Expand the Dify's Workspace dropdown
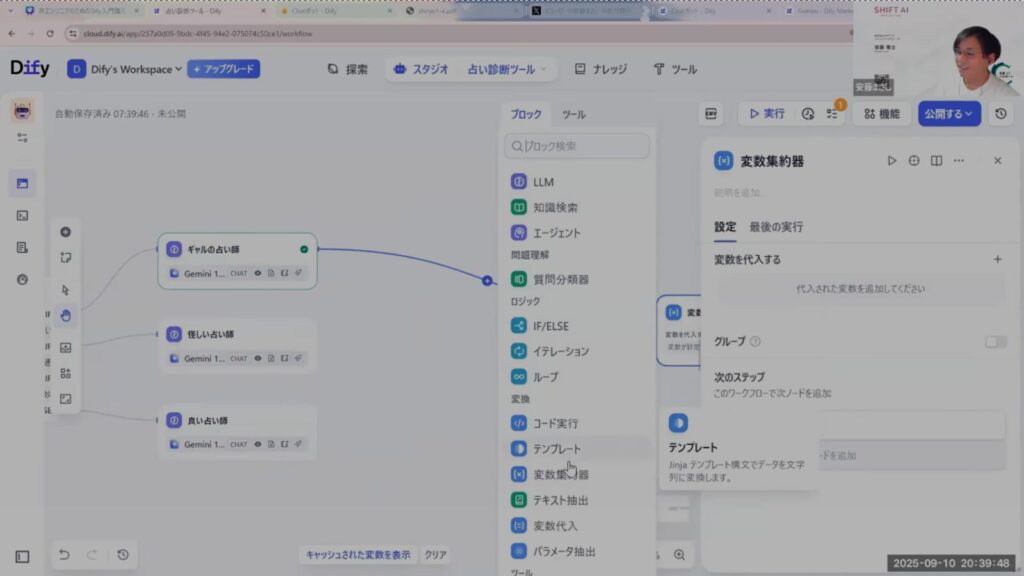 point(125,69)
